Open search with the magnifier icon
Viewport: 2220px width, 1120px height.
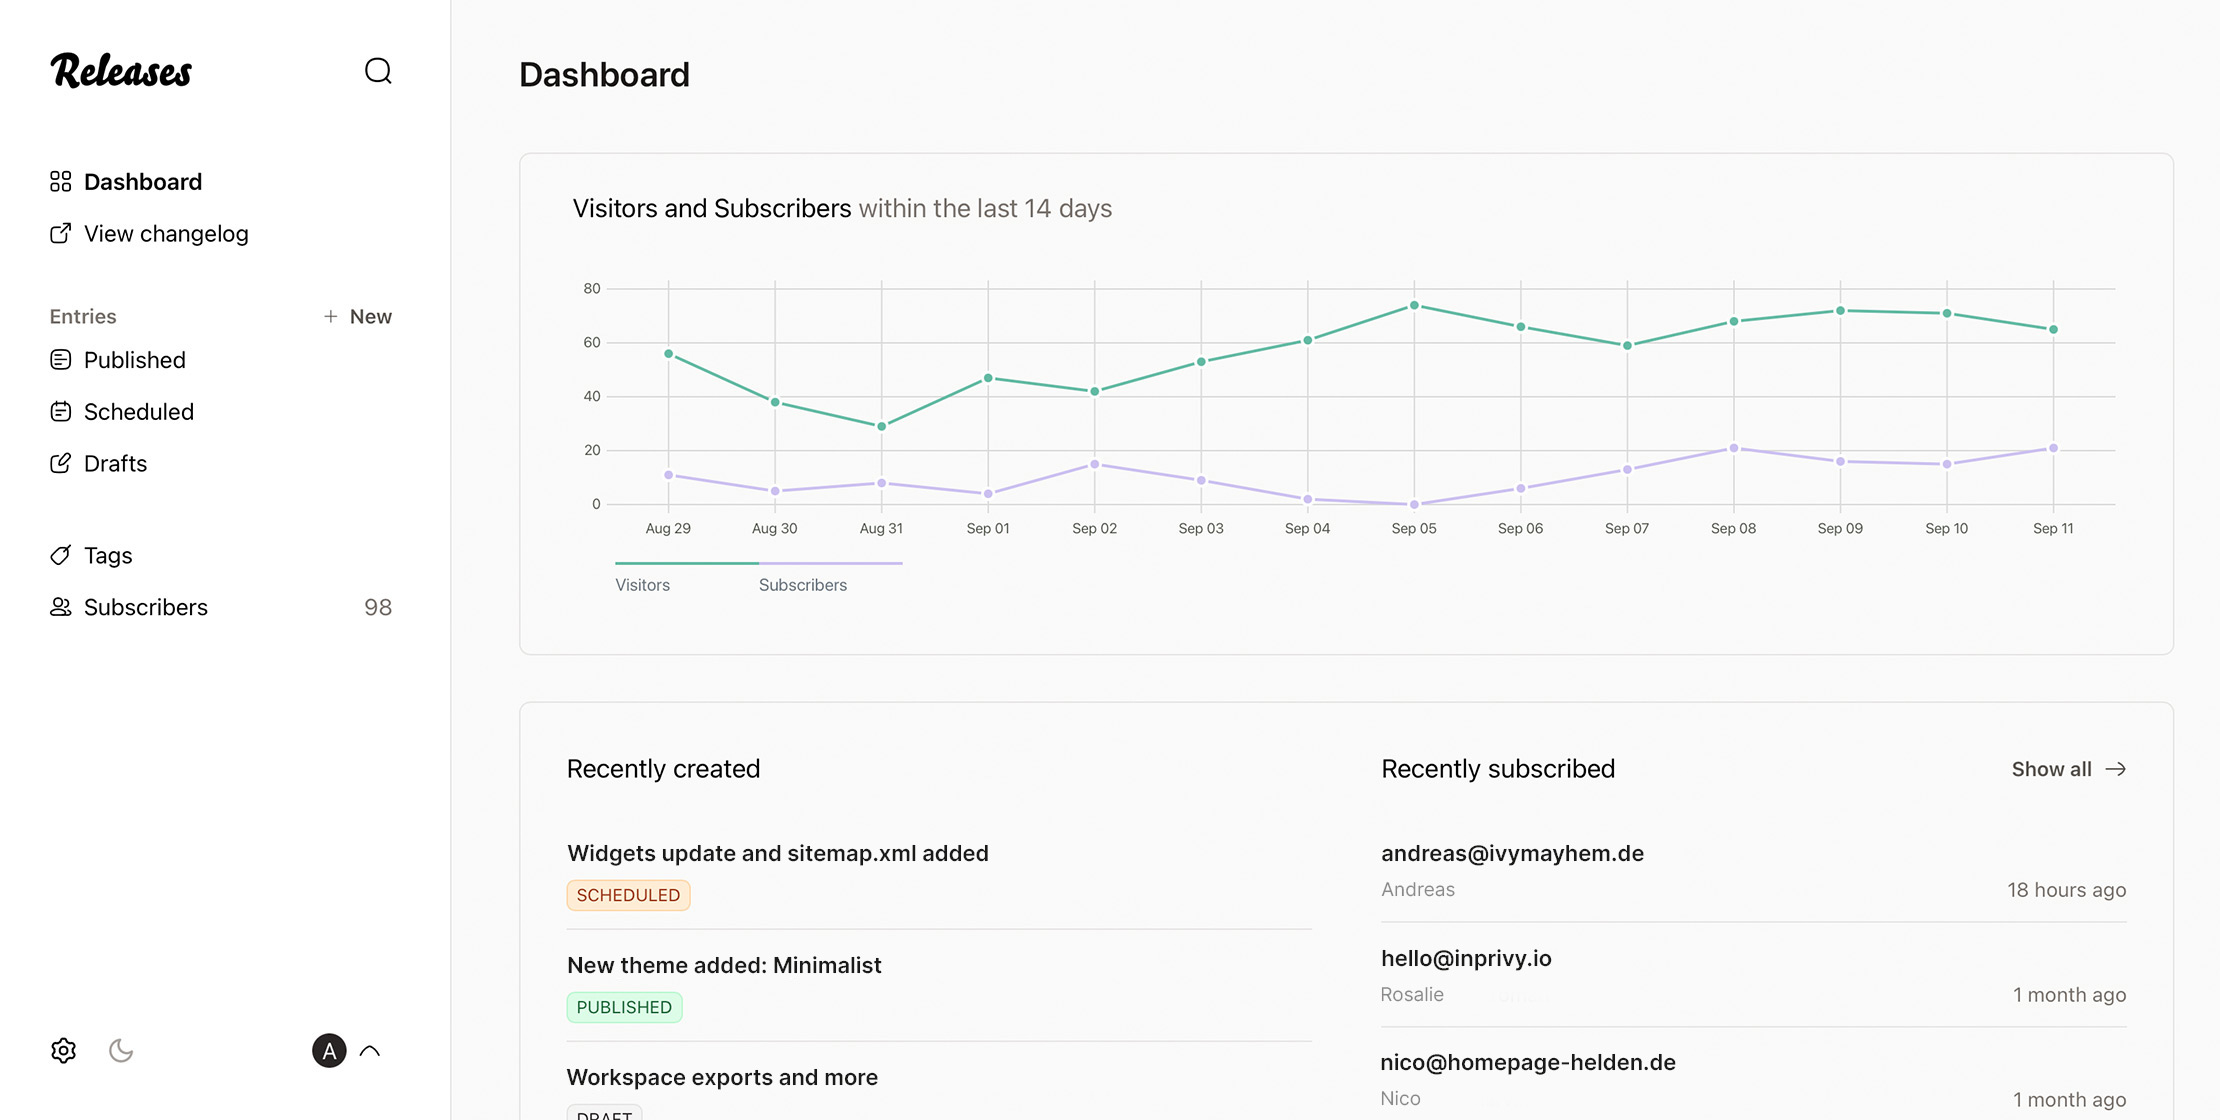coord(377,71)
